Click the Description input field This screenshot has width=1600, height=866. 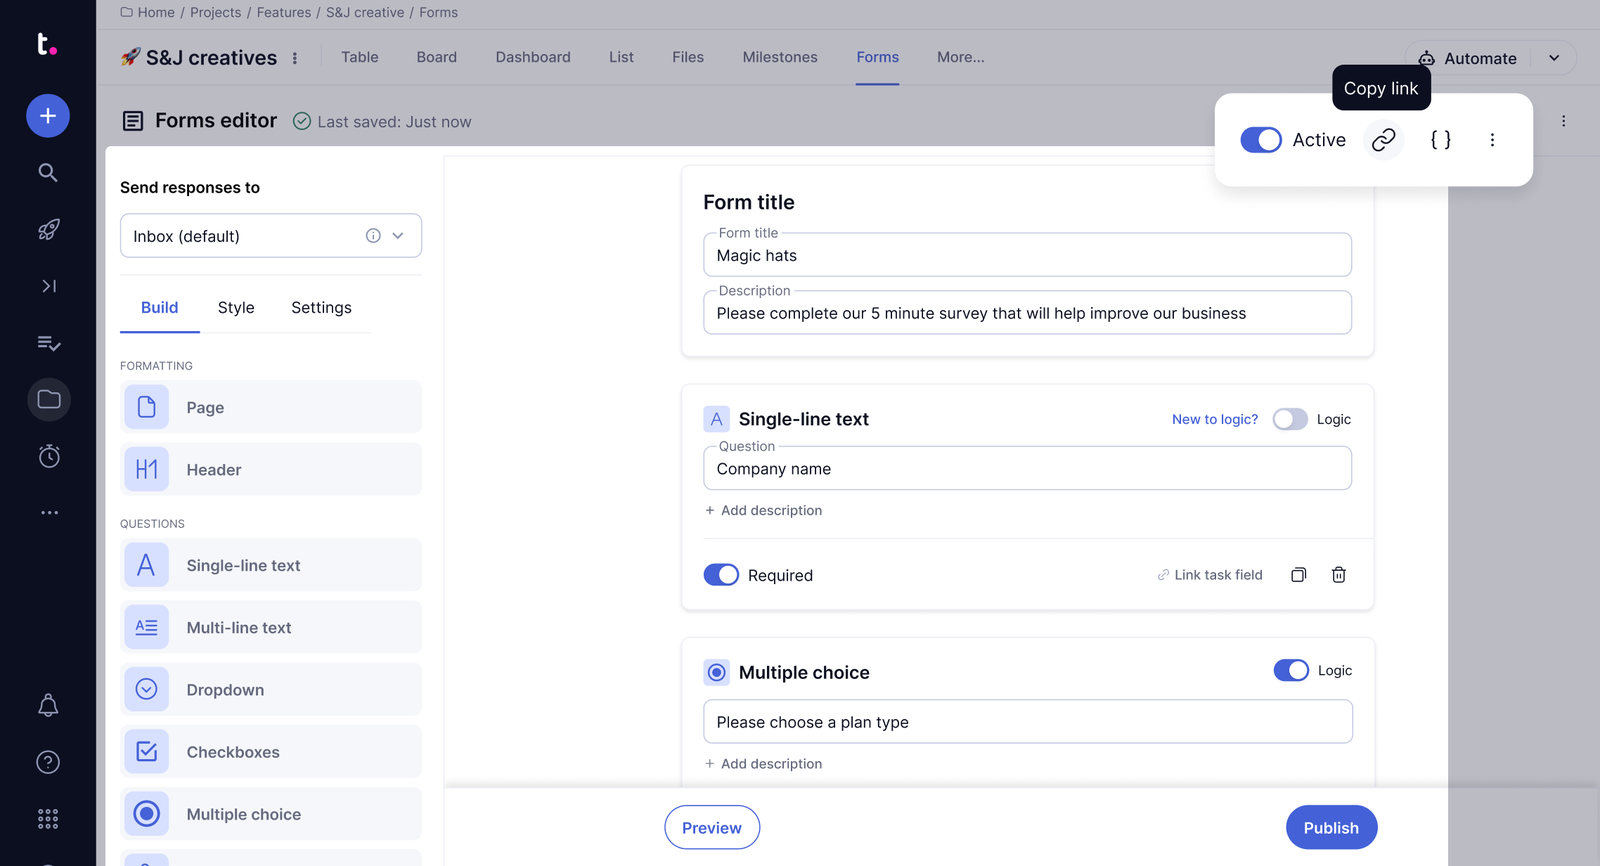[1027, 314]
